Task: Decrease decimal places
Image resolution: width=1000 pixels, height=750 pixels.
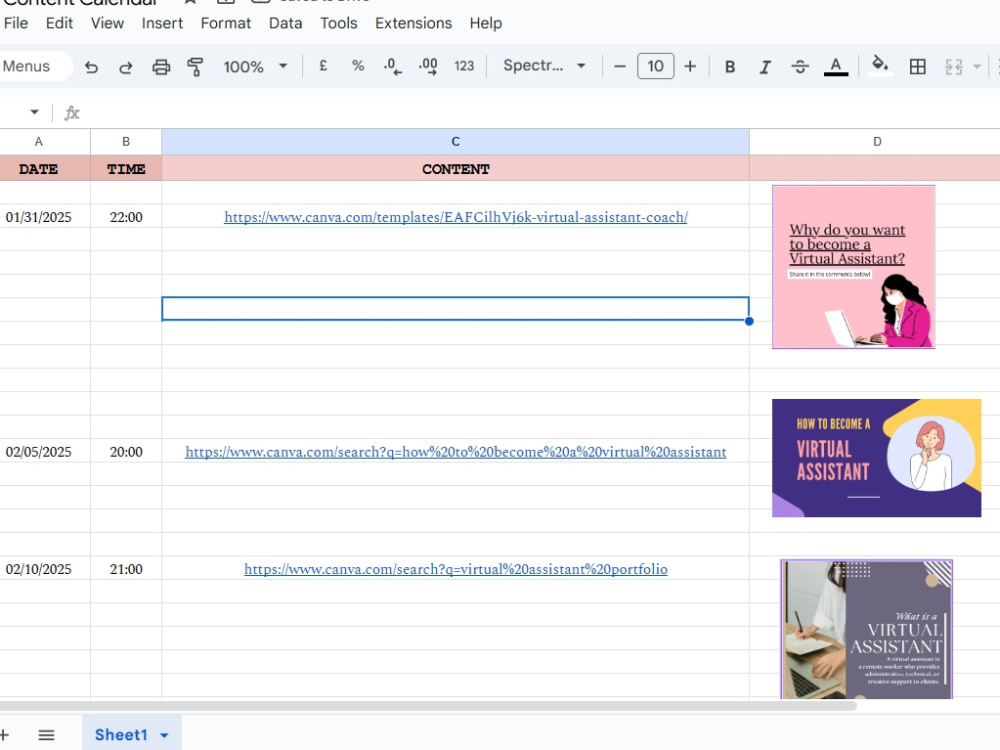Action: click(392, 66)
